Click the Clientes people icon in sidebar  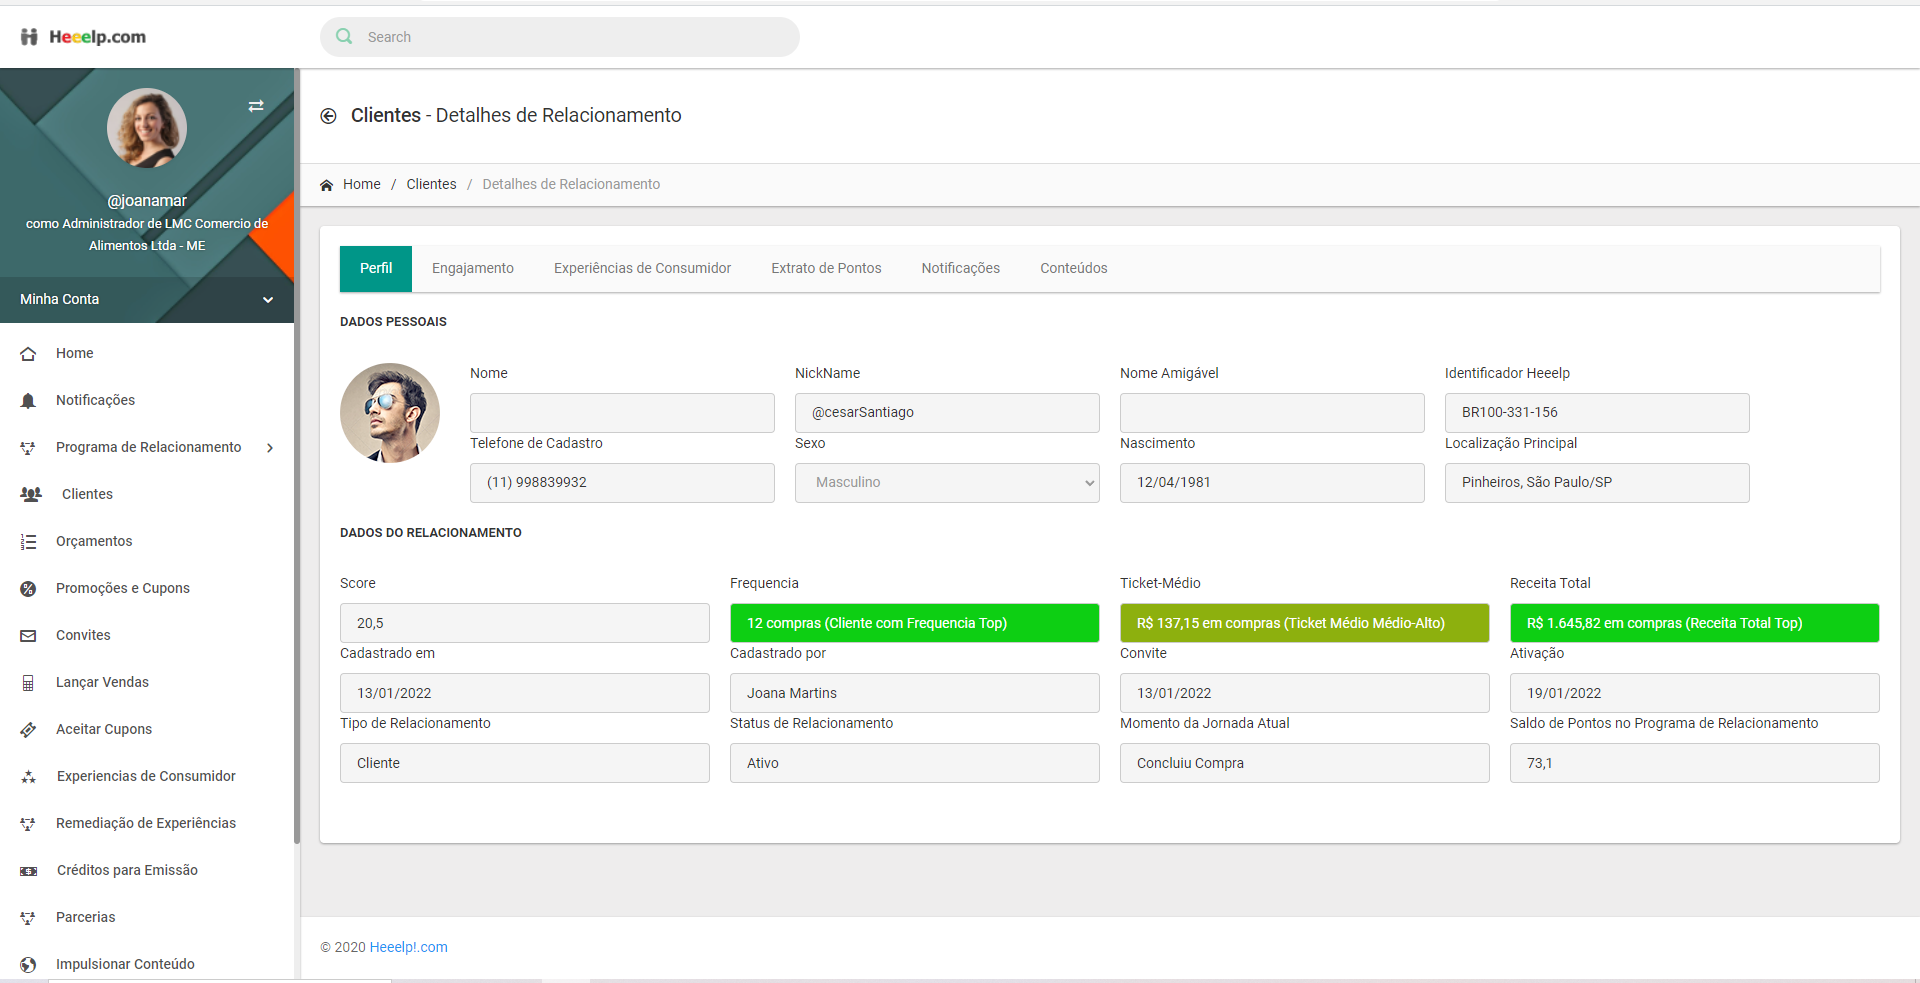click(x=31, y=494)
